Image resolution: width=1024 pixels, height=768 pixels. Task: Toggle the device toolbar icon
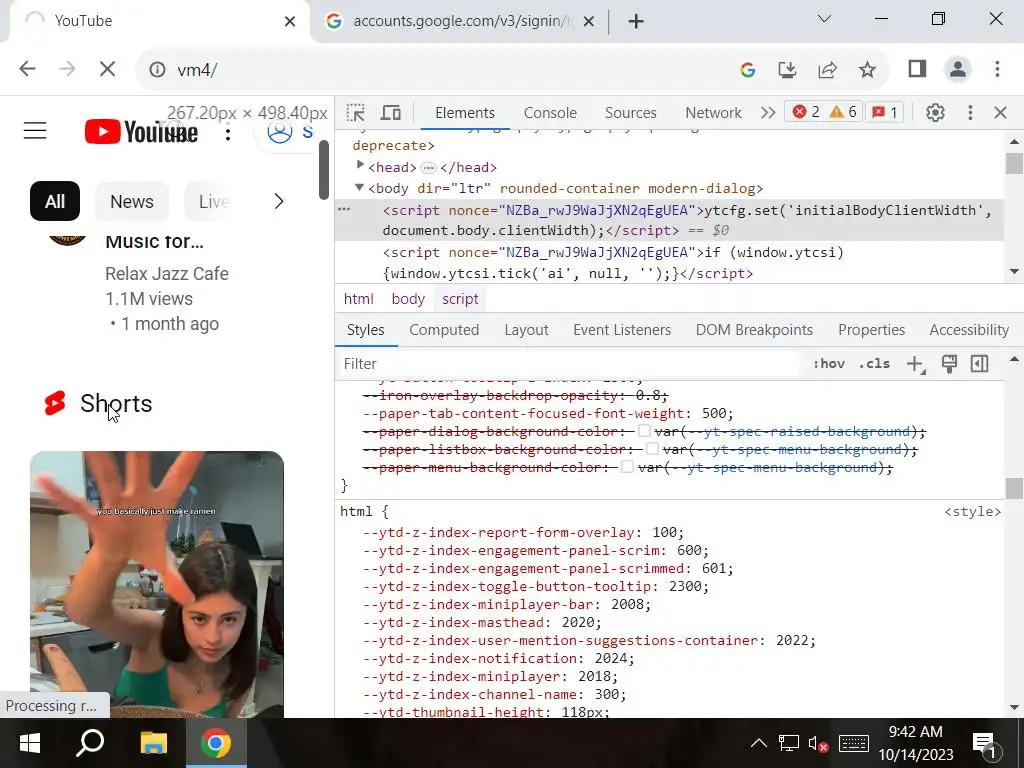(391, 113)
